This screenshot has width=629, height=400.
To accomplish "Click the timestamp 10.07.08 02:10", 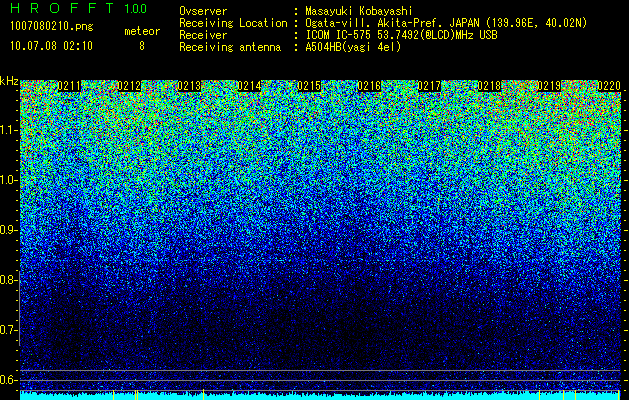I will click(51, 46).
